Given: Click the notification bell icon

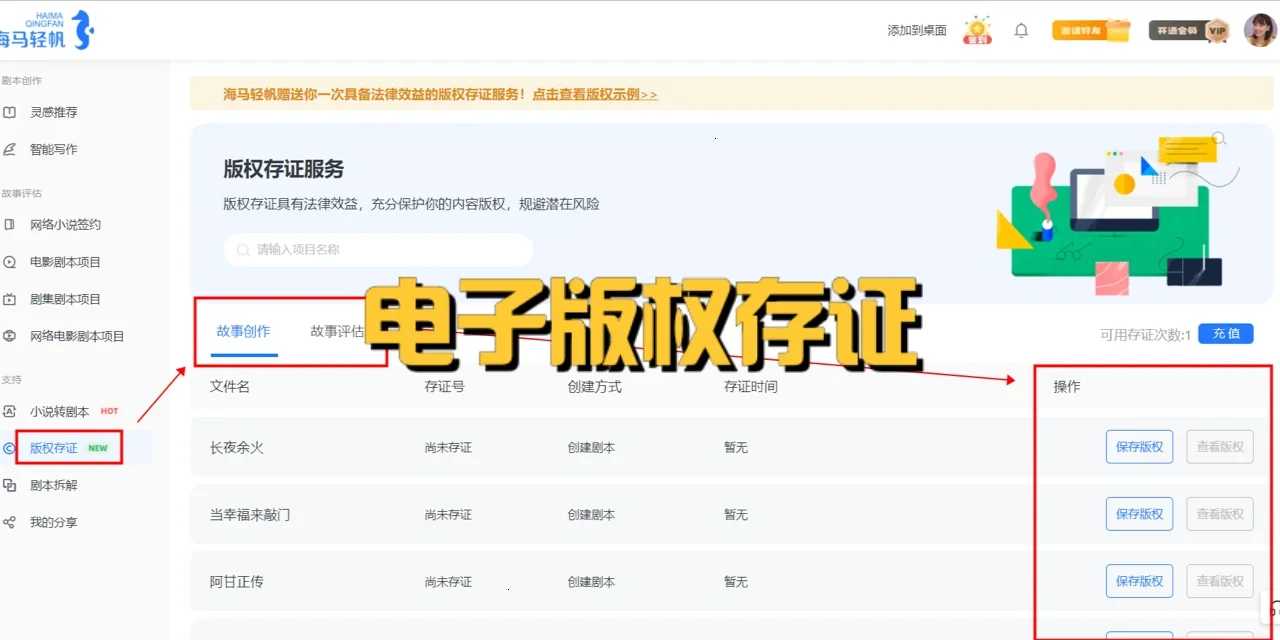Looking at the screenshot, I should pyautogui.click(x=1021, y=30).
